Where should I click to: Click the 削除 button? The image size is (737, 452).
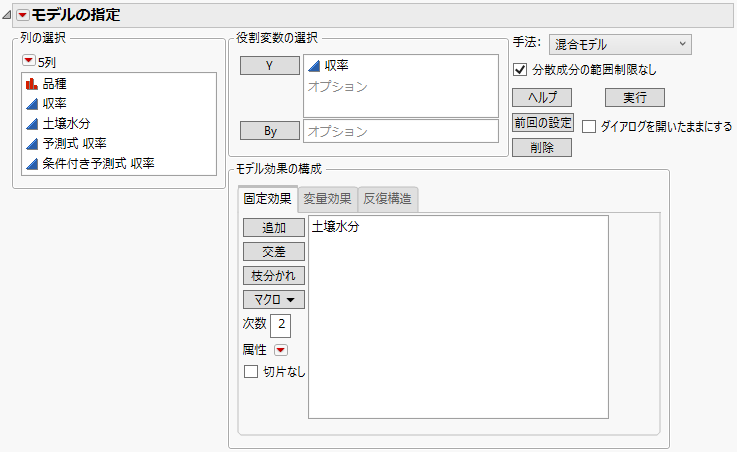pos(542,148)
